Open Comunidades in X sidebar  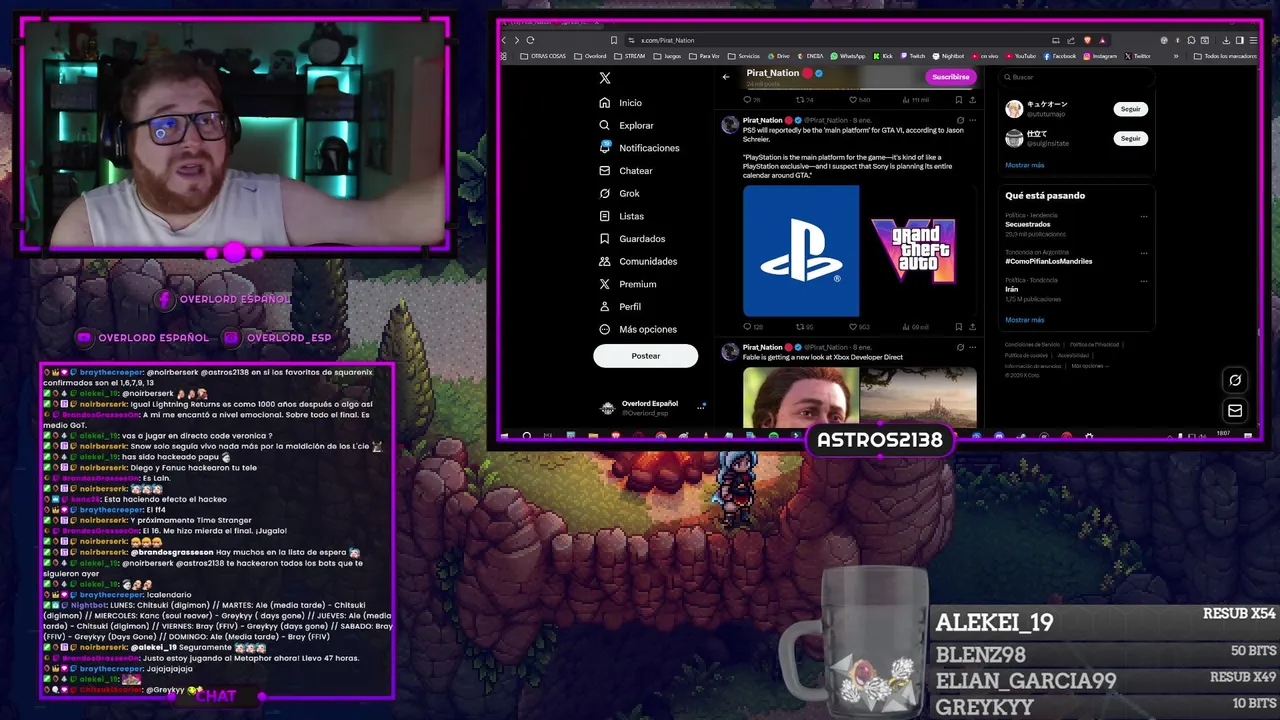tap(638, 261)
